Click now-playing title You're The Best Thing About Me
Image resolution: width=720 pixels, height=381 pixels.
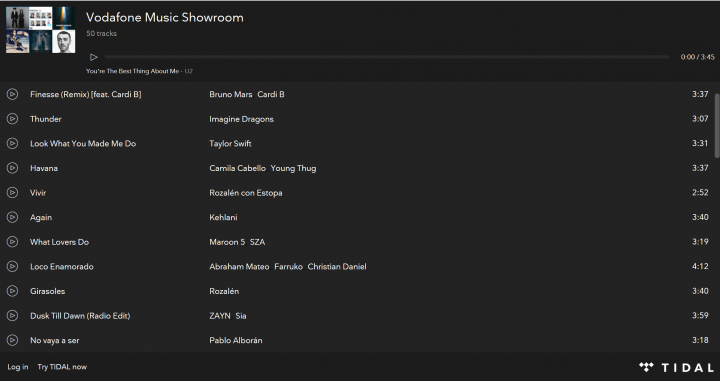coord(133,71)
